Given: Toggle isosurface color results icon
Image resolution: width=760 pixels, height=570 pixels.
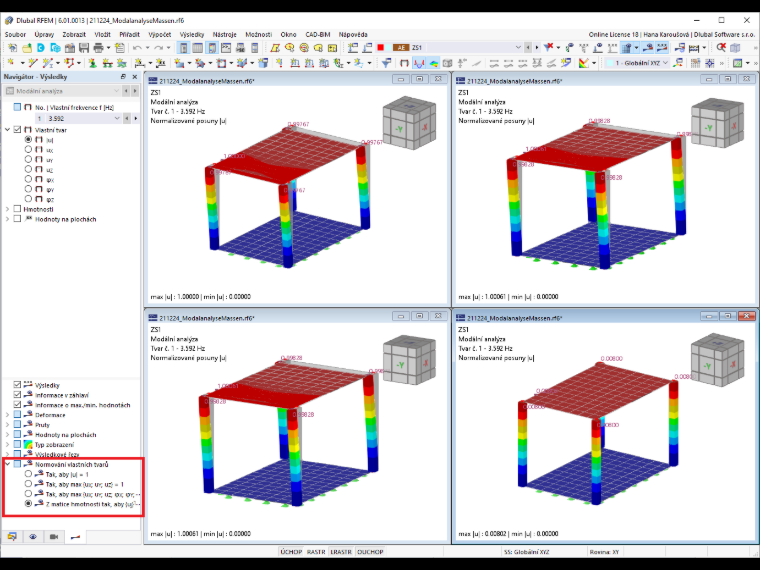Looking at the screenshot, I should point(433,63).
